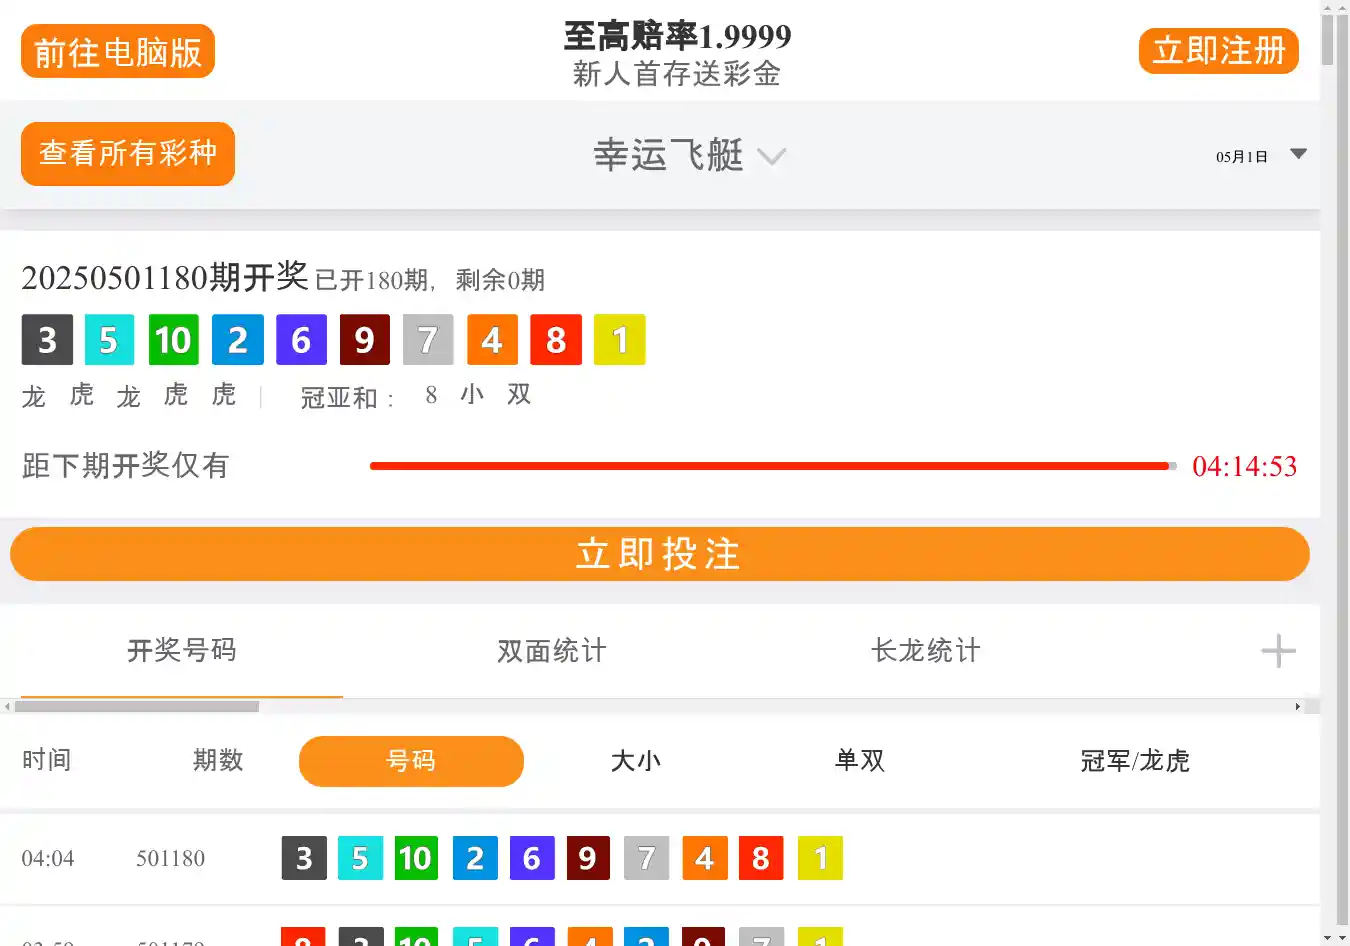Switch the view to 大小
The width and height of the screenshot is (1350, 946).
click(636, 761)
